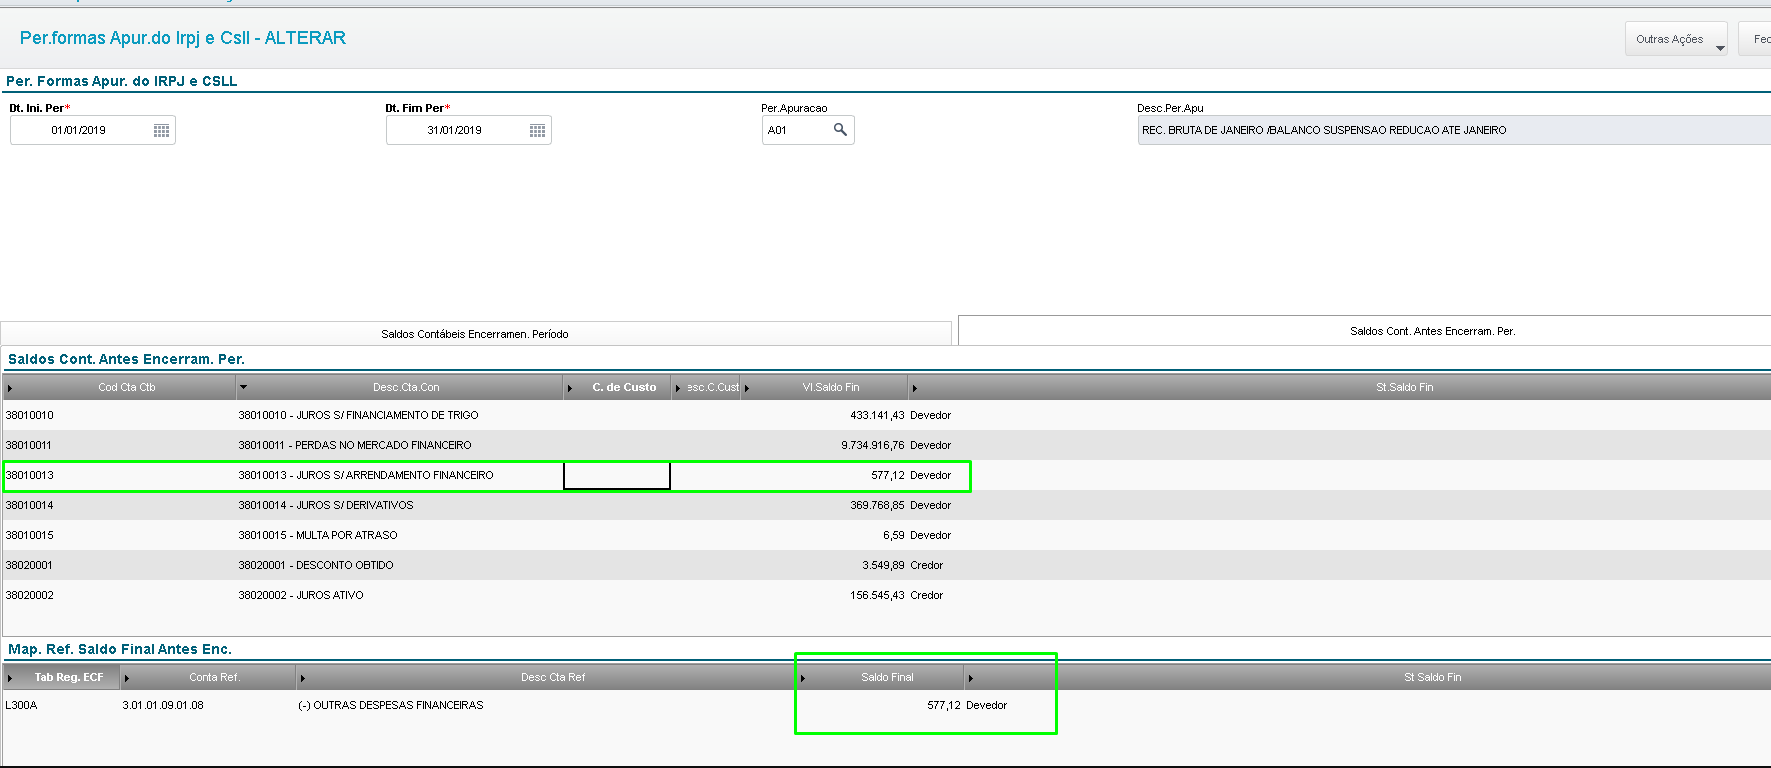The height and width of the screenshot is (768, 1771).
Task: Click the Per.Apuracao field with A01
Action: point(808,130)
